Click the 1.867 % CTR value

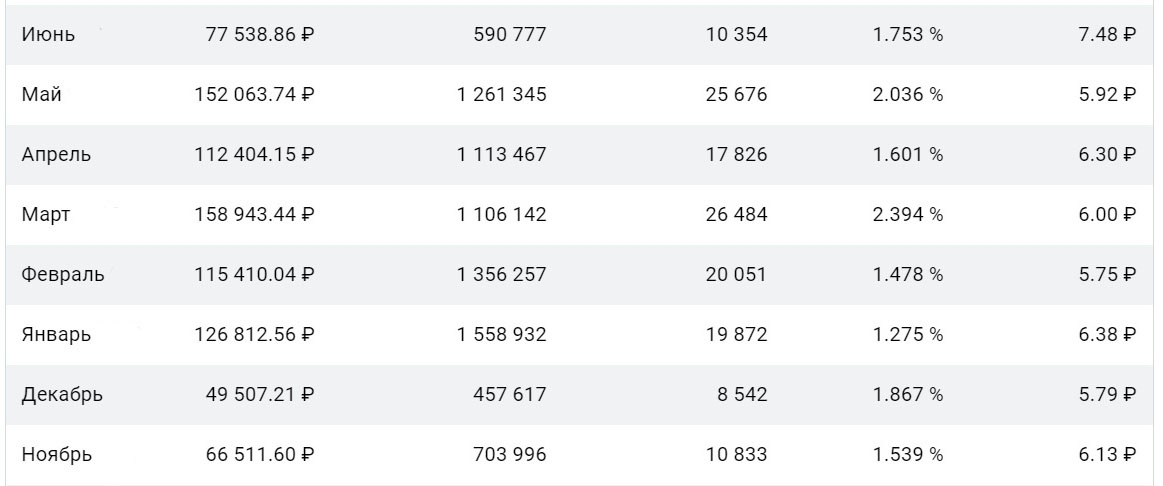pos(908,395)
